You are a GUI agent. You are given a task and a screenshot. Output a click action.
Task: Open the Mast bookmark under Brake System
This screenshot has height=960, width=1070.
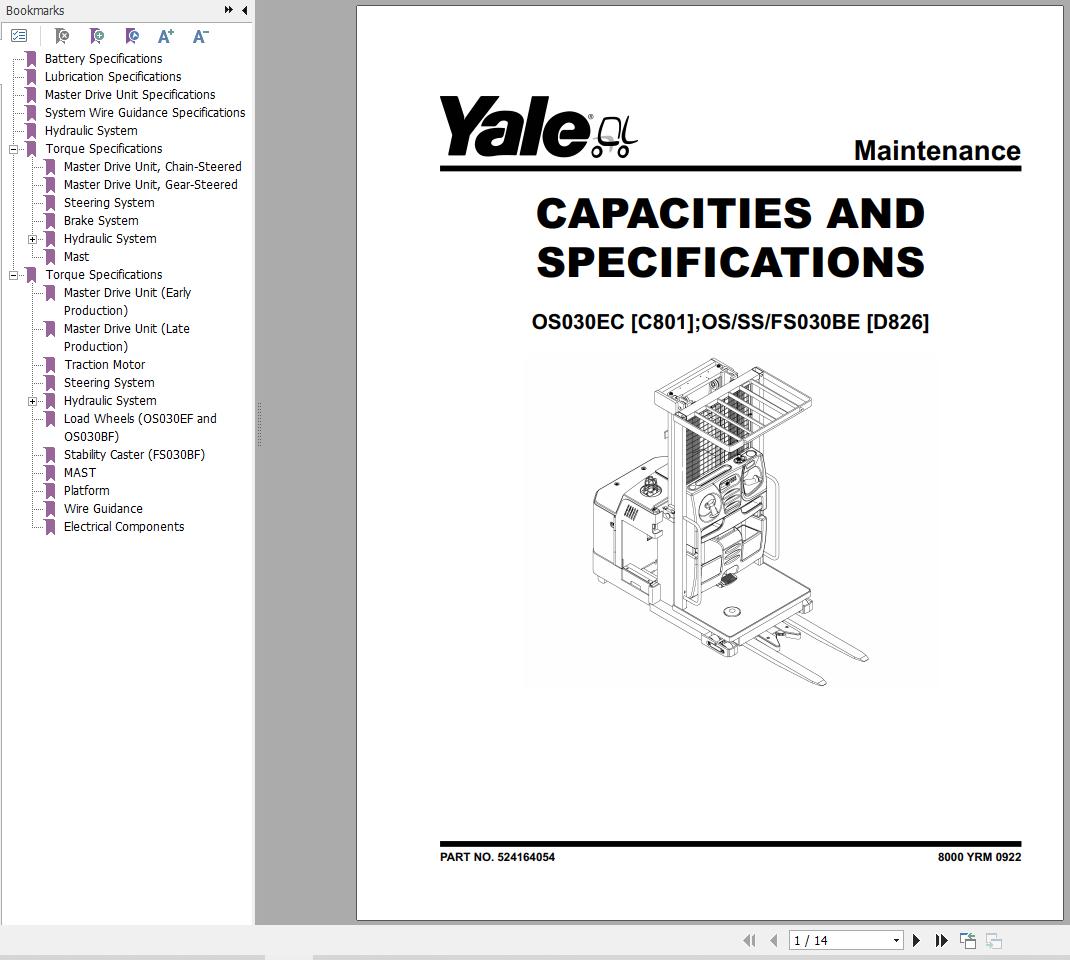pyautogui.click(x=76, y=257)
